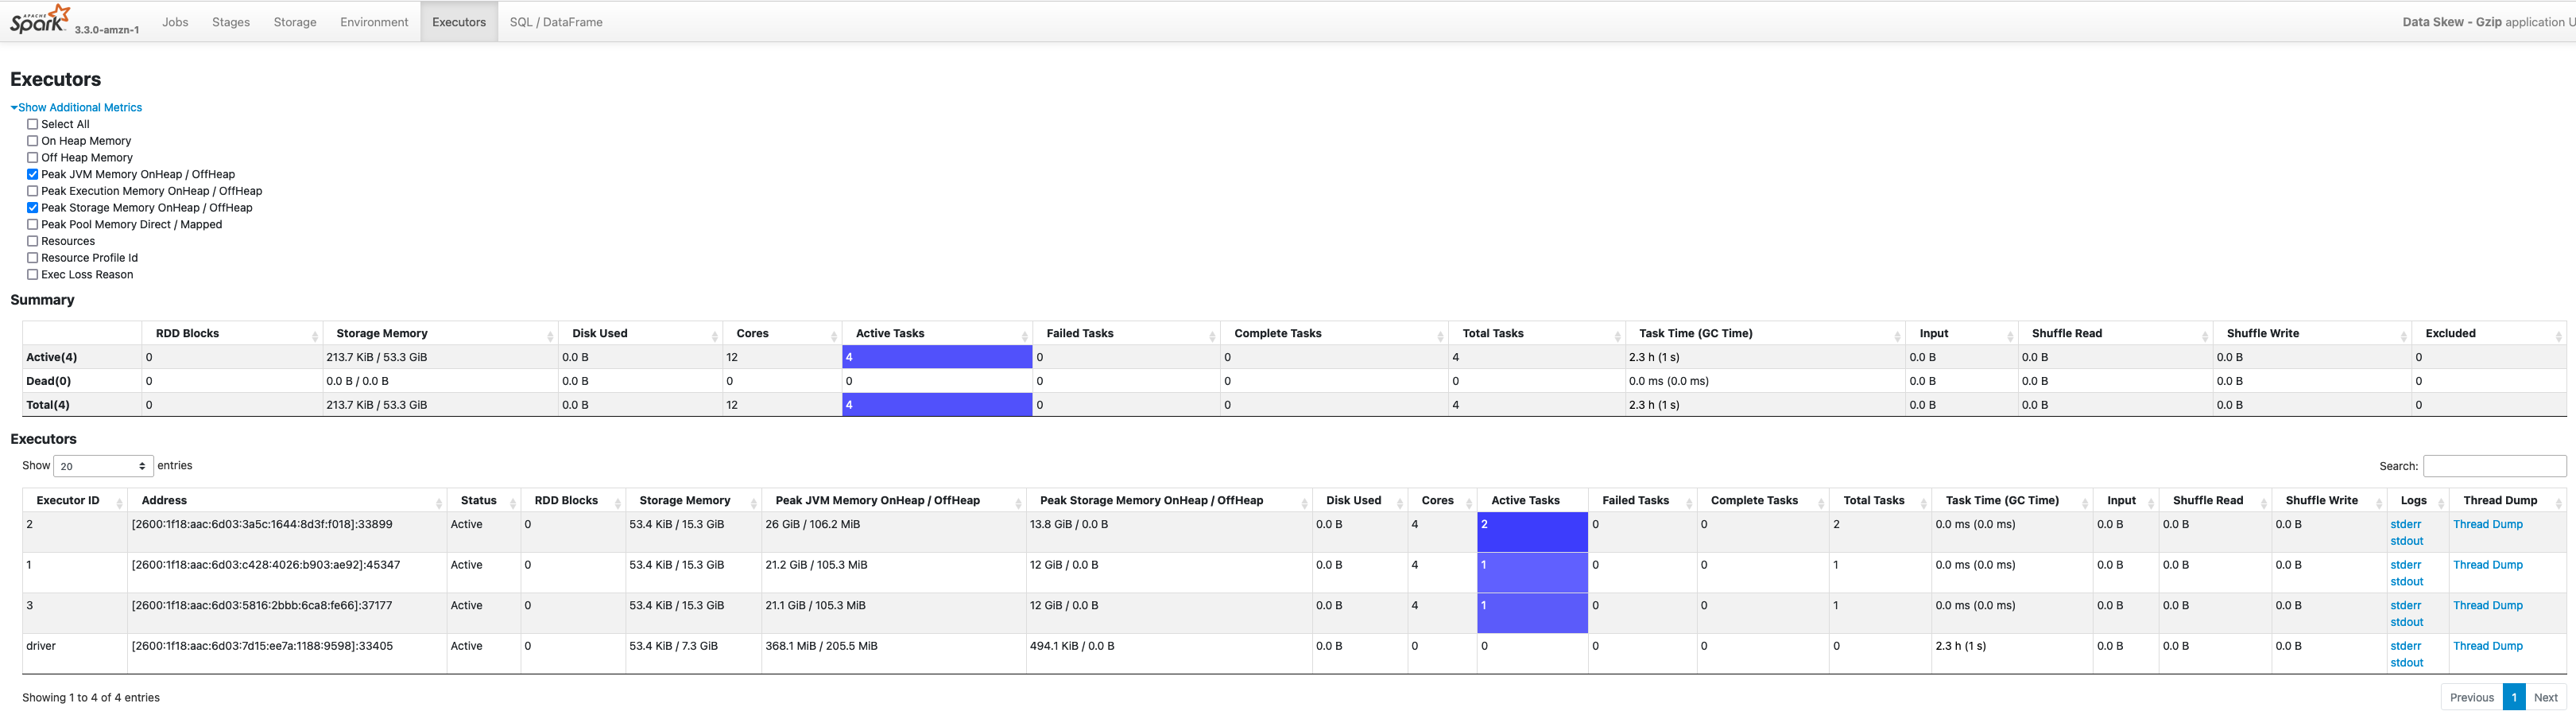Click the Apache Spark logo

(40, 19)
